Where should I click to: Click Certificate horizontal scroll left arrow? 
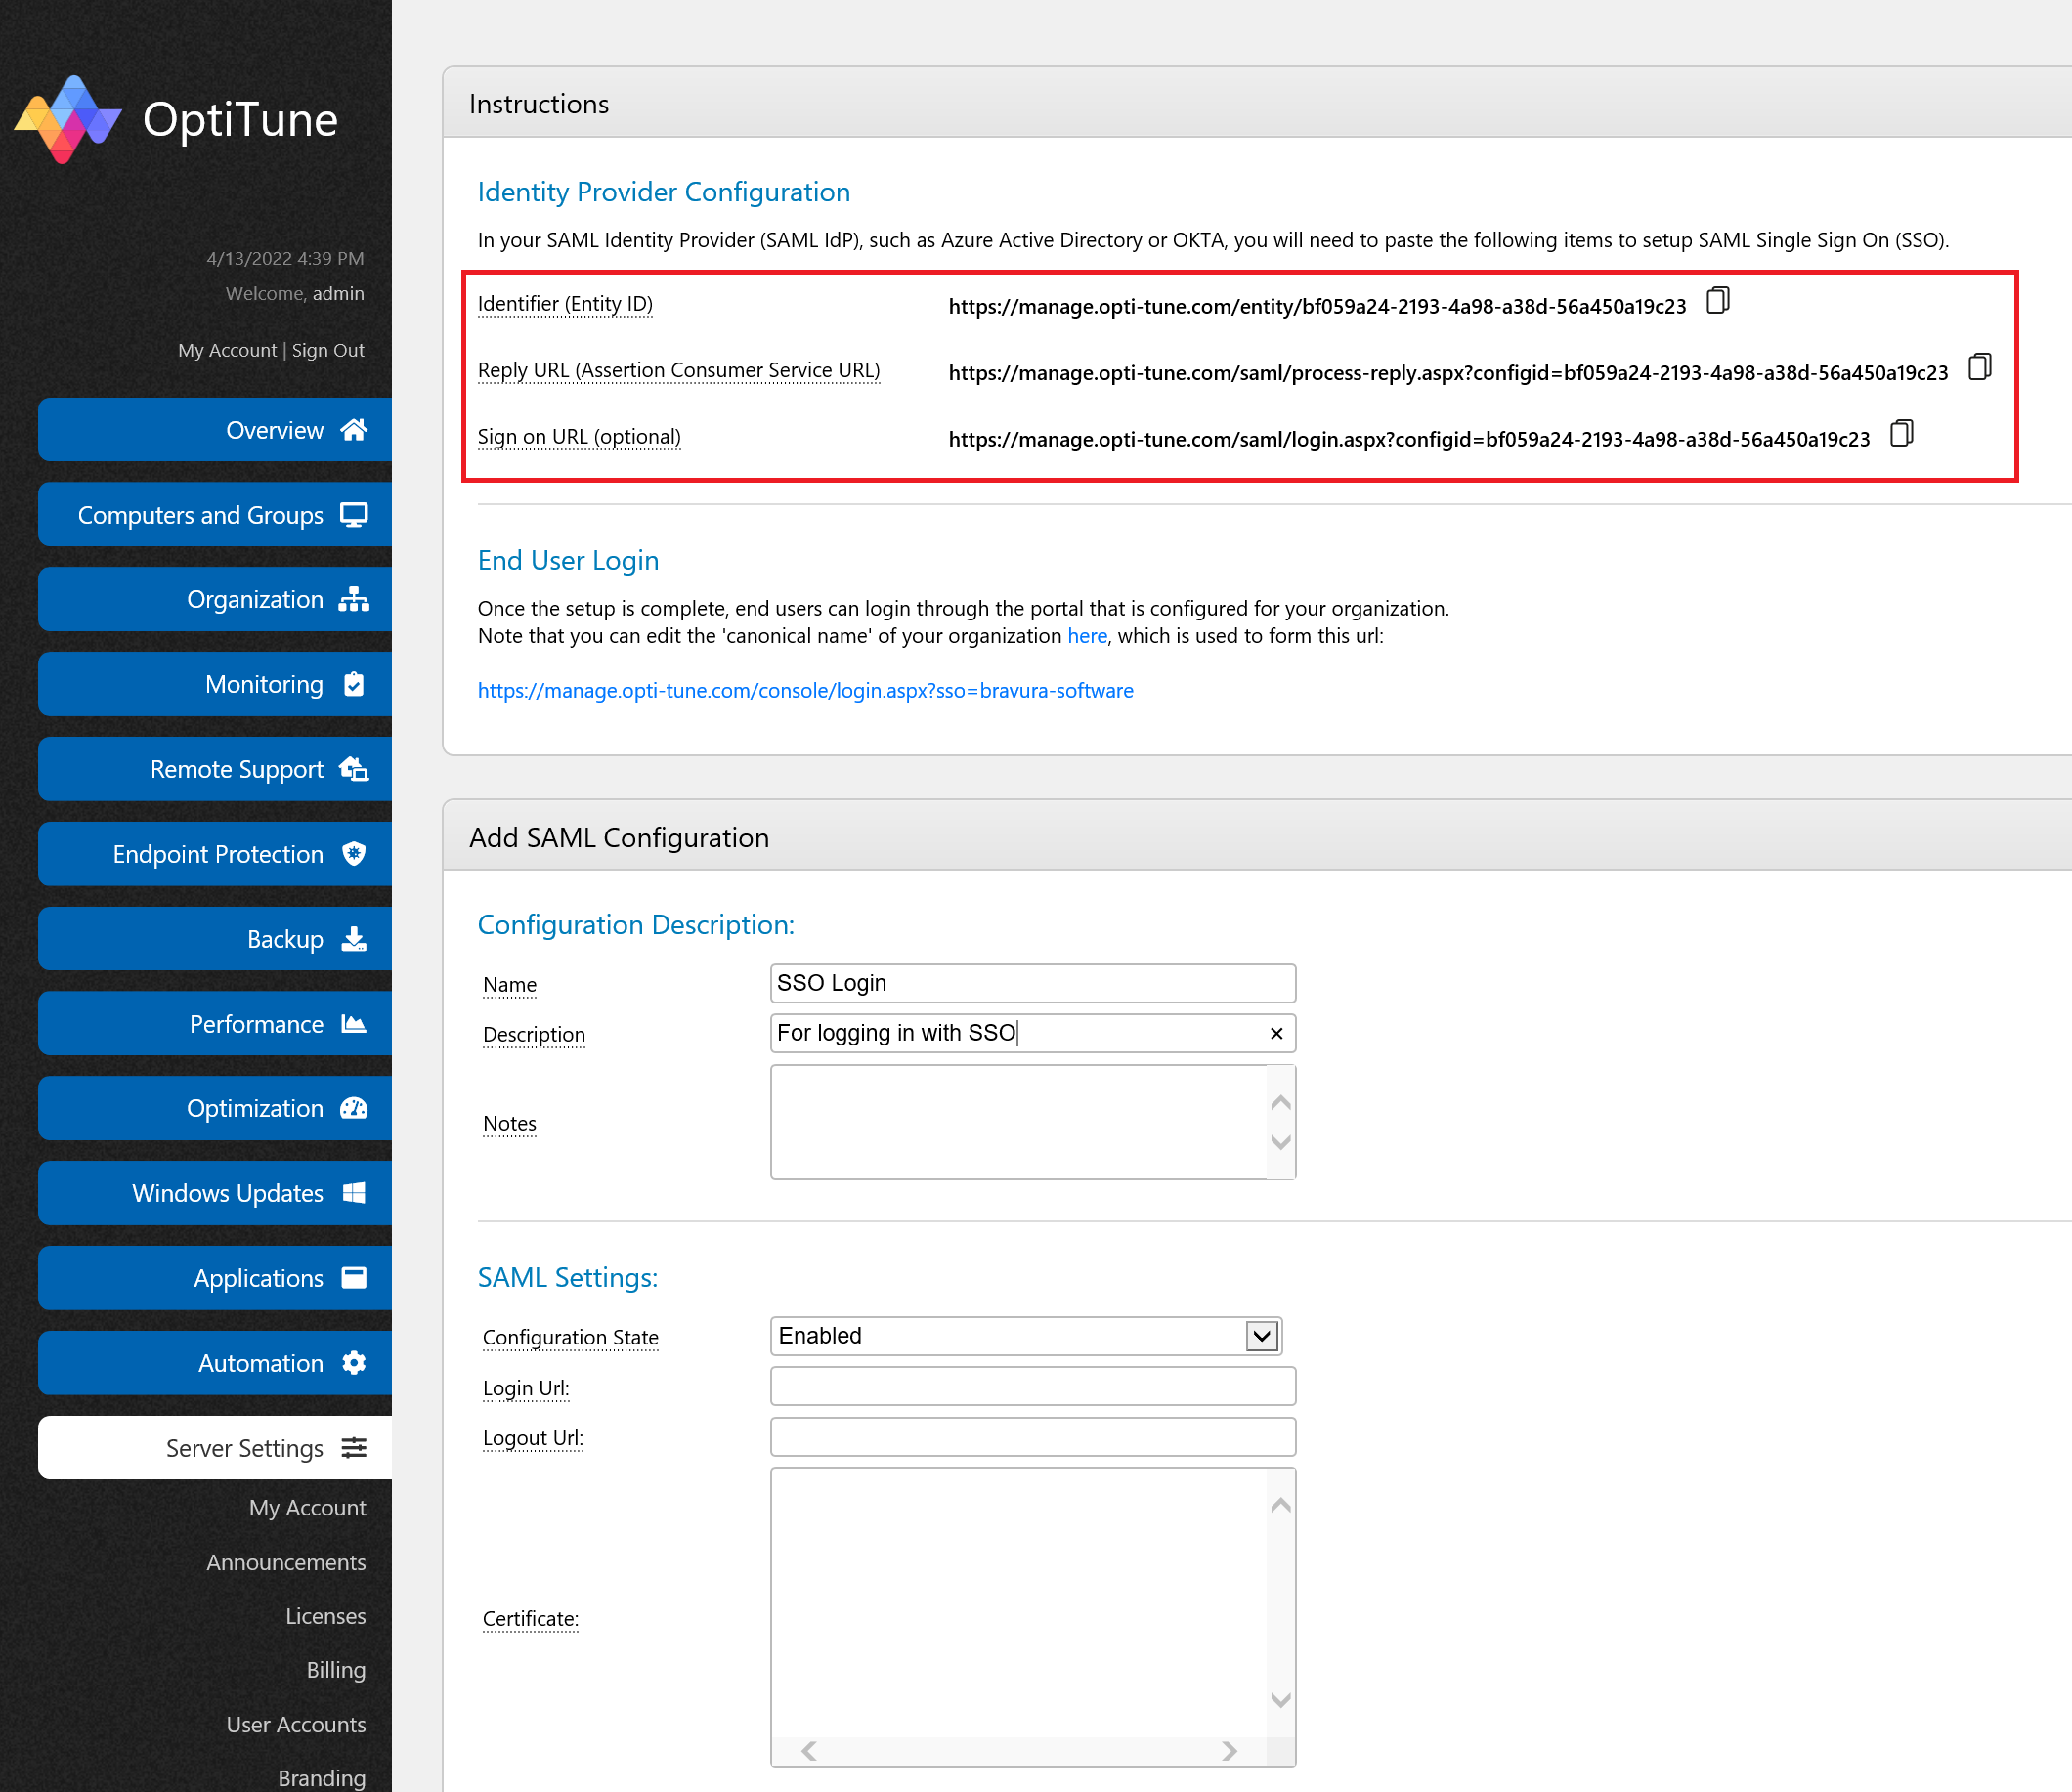[809, 1751]
